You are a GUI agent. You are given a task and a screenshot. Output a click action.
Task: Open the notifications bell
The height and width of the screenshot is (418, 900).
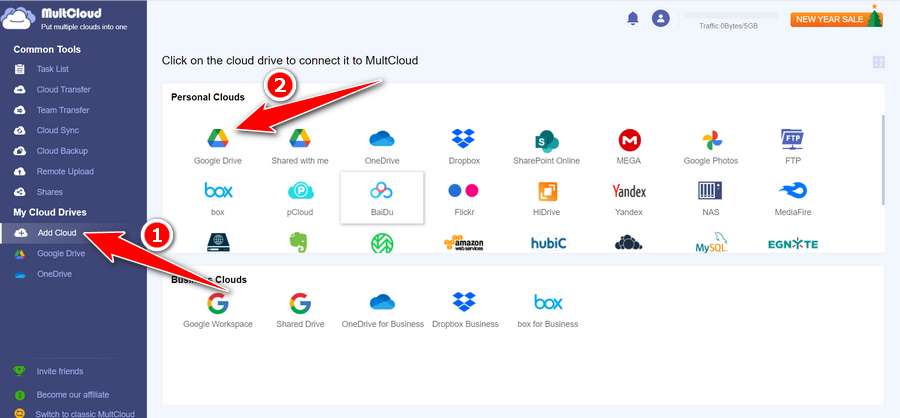point(633,18)
